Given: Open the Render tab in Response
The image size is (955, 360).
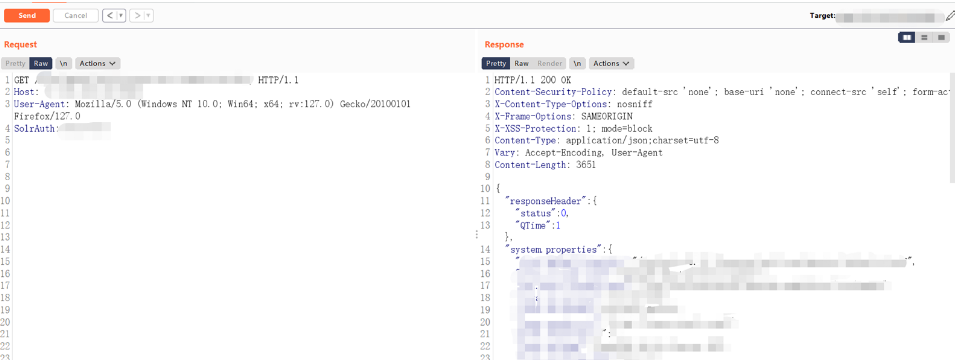Looking at the screenshot, I should 549,63.
